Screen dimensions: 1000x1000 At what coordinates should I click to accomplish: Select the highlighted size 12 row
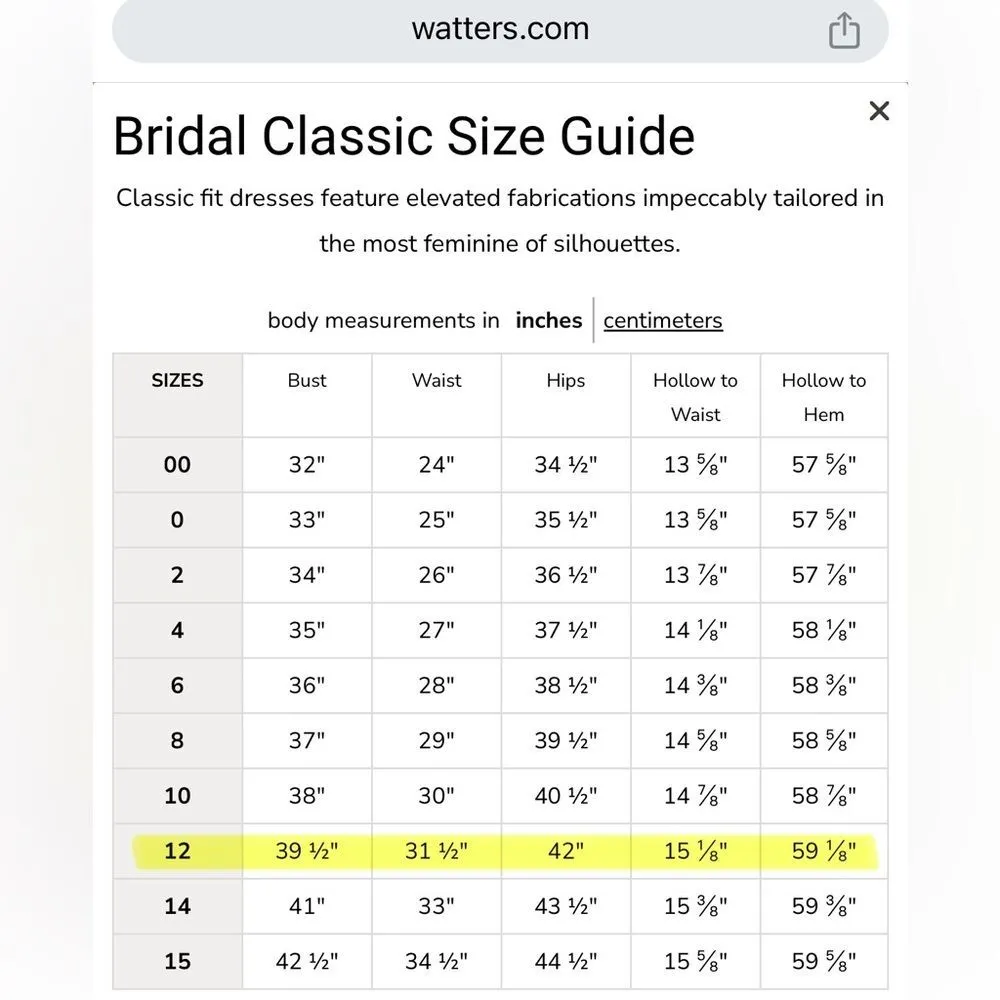(500, 851)
